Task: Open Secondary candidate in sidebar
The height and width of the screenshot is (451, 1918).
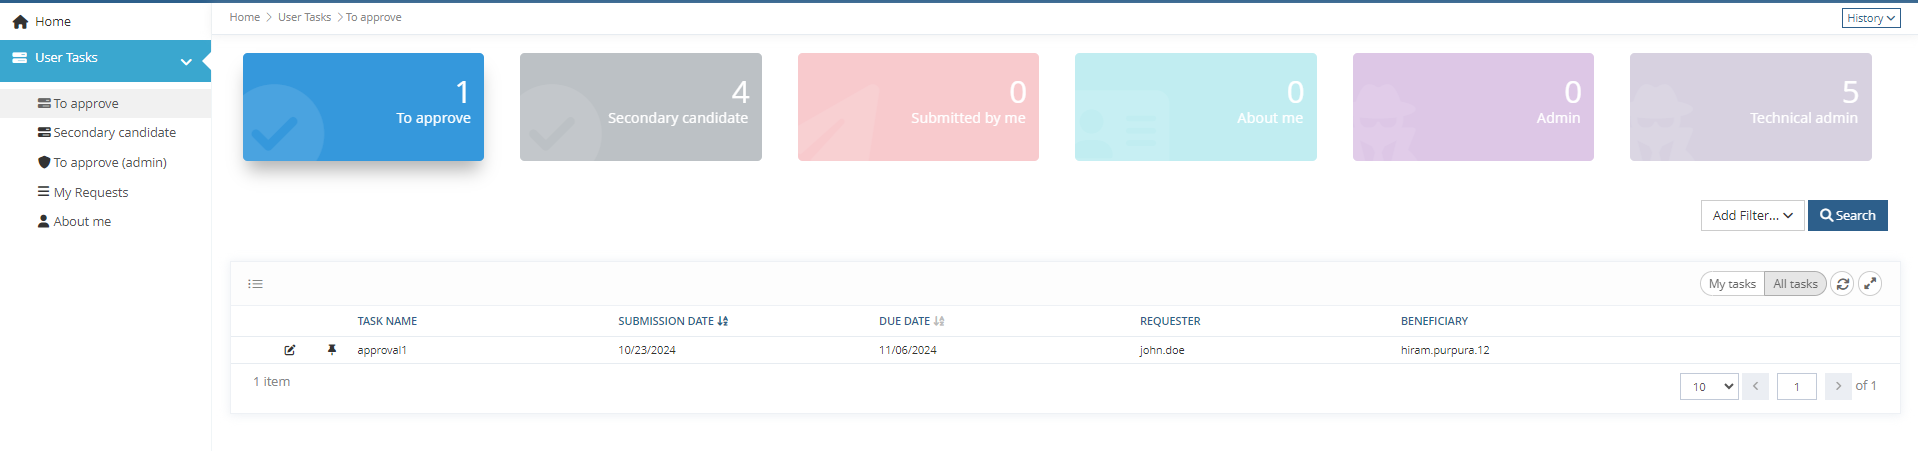Action: pyautogui.click(x=114, y=132)
